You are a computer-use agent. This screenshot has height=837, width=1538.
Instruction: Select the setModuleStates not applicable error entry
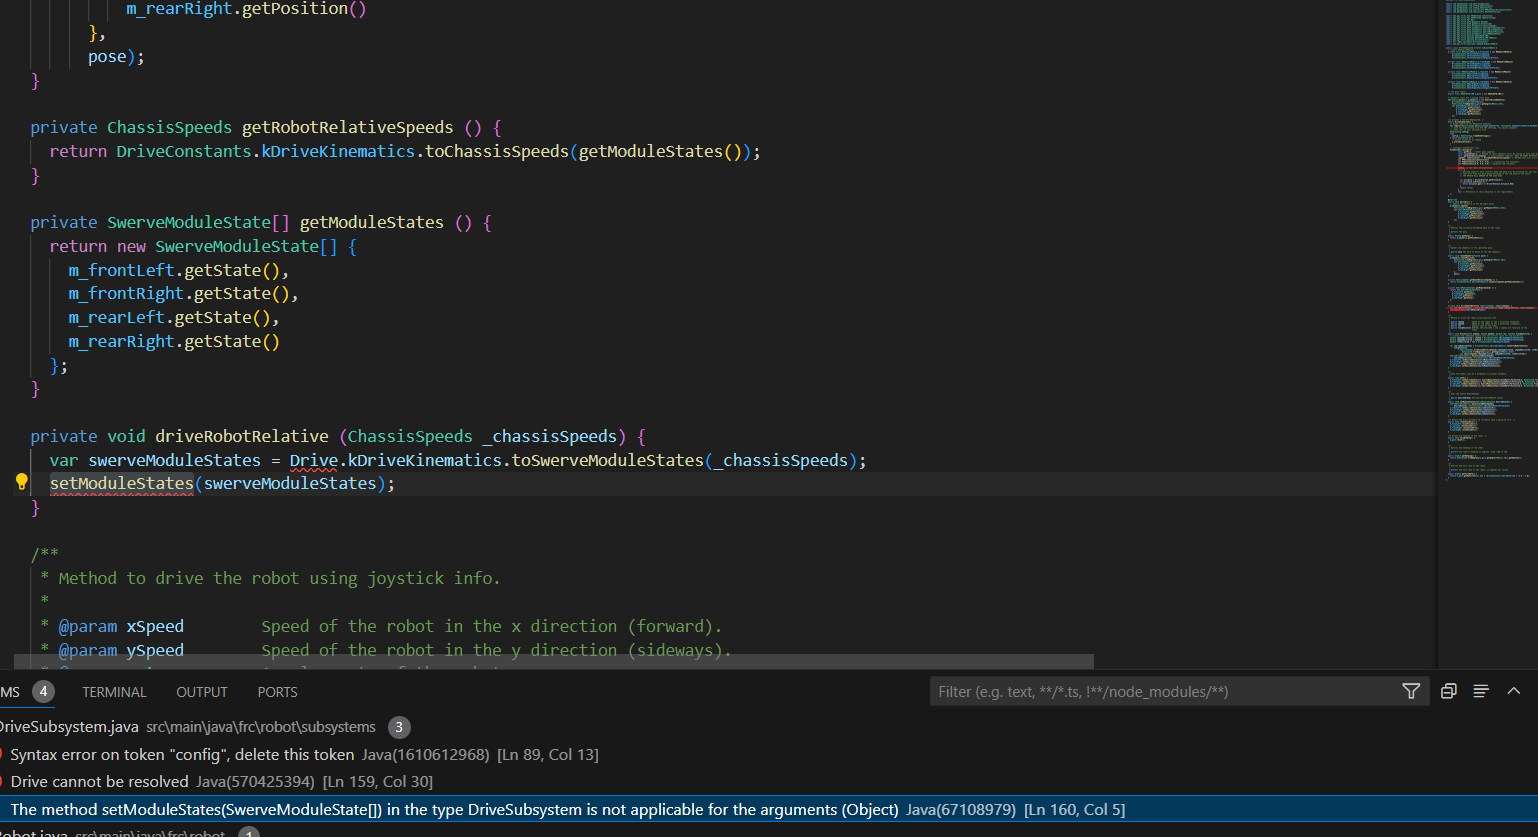(454, 810)
